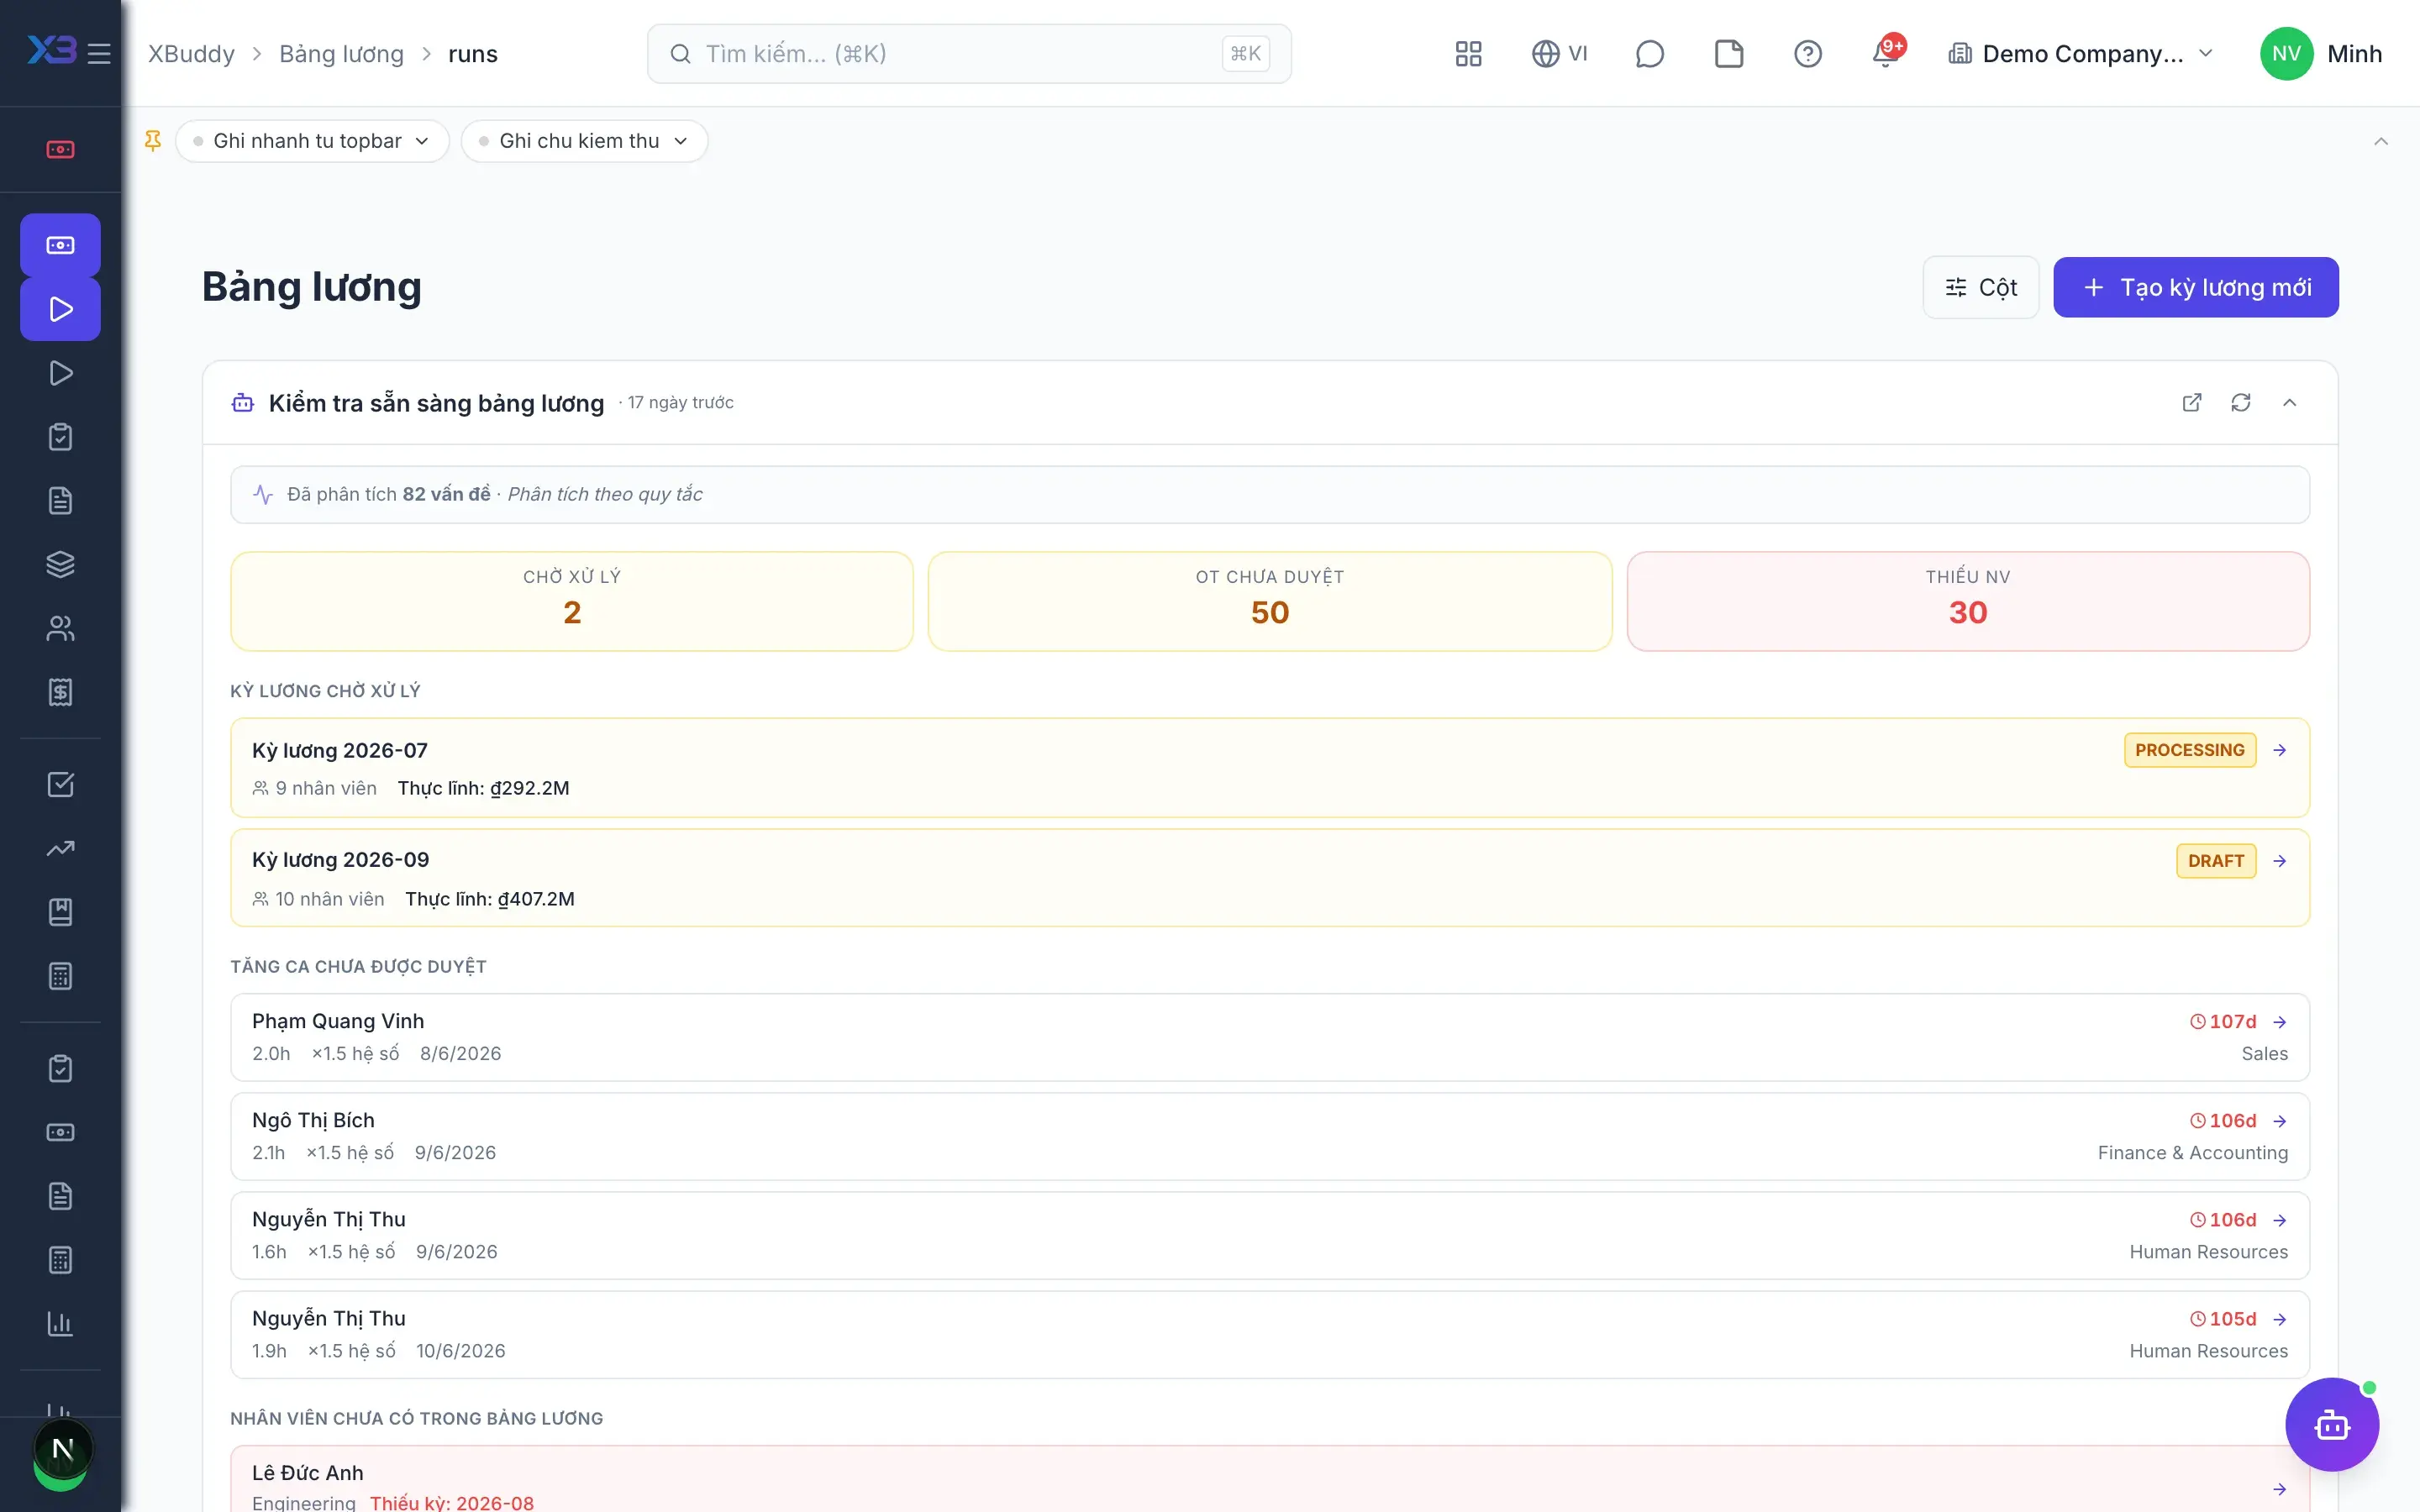Go to XBuddy breadcrumb root
This screenshot has width=2420, height=1512.
coord(191,53)
